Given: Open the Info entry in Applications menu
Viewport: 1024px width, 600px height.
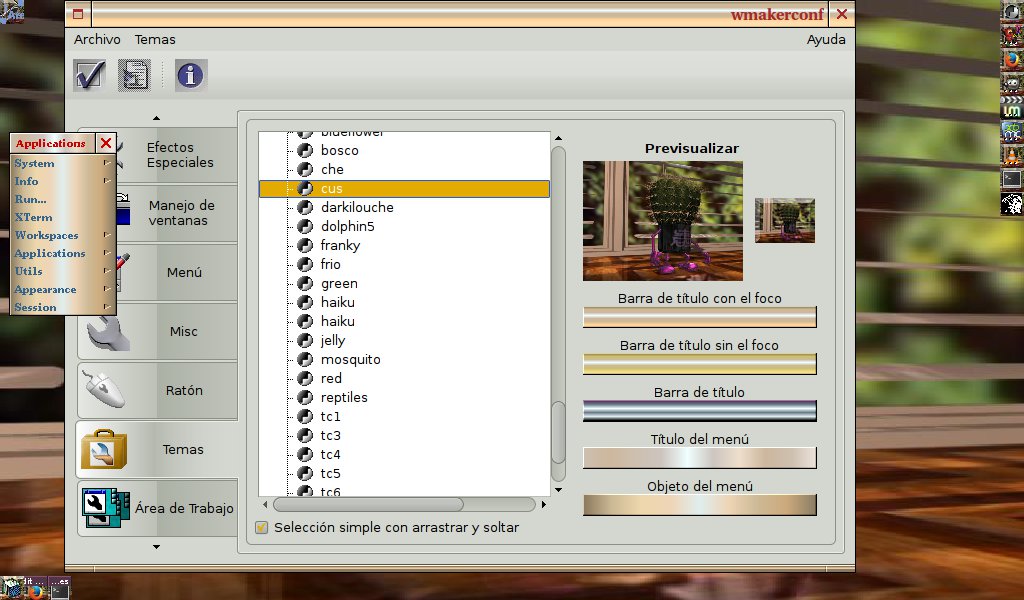Looking at the screenshot, I should pos(63,181).
